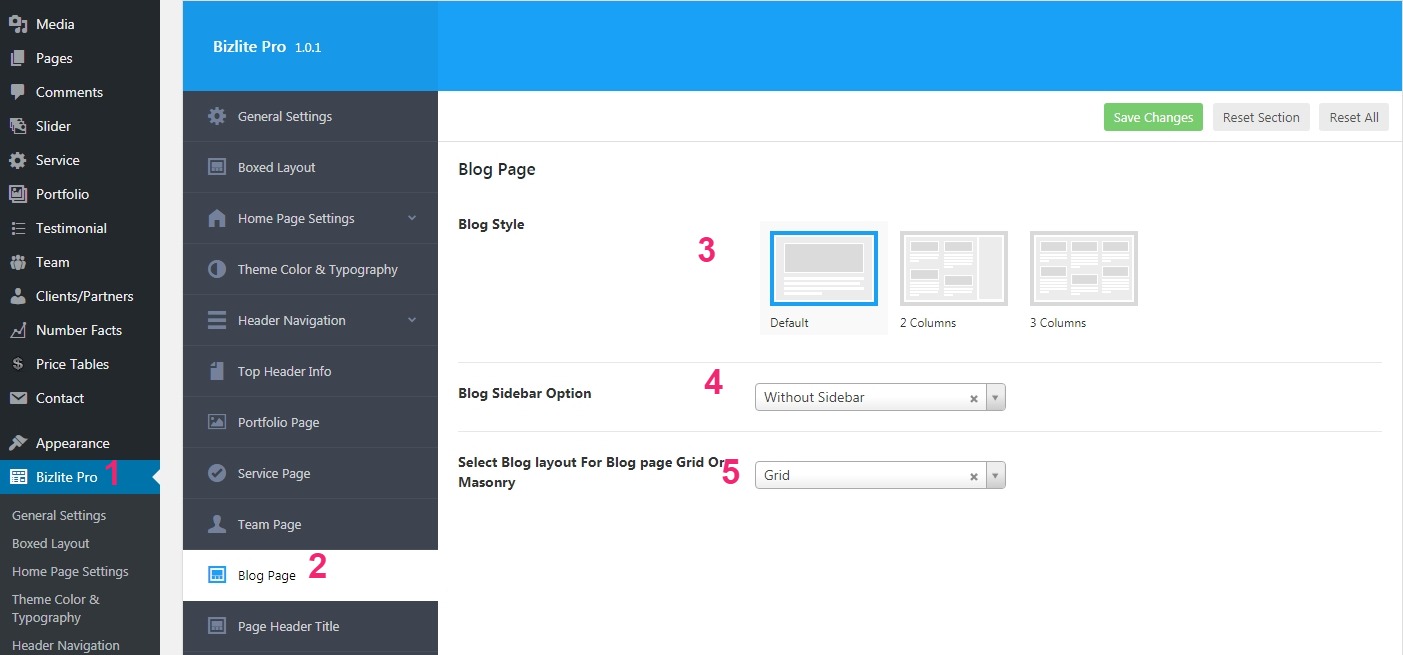Open the Top Header Info tab
This screenshot has height=655, width=1403.
tap(310, 371)
